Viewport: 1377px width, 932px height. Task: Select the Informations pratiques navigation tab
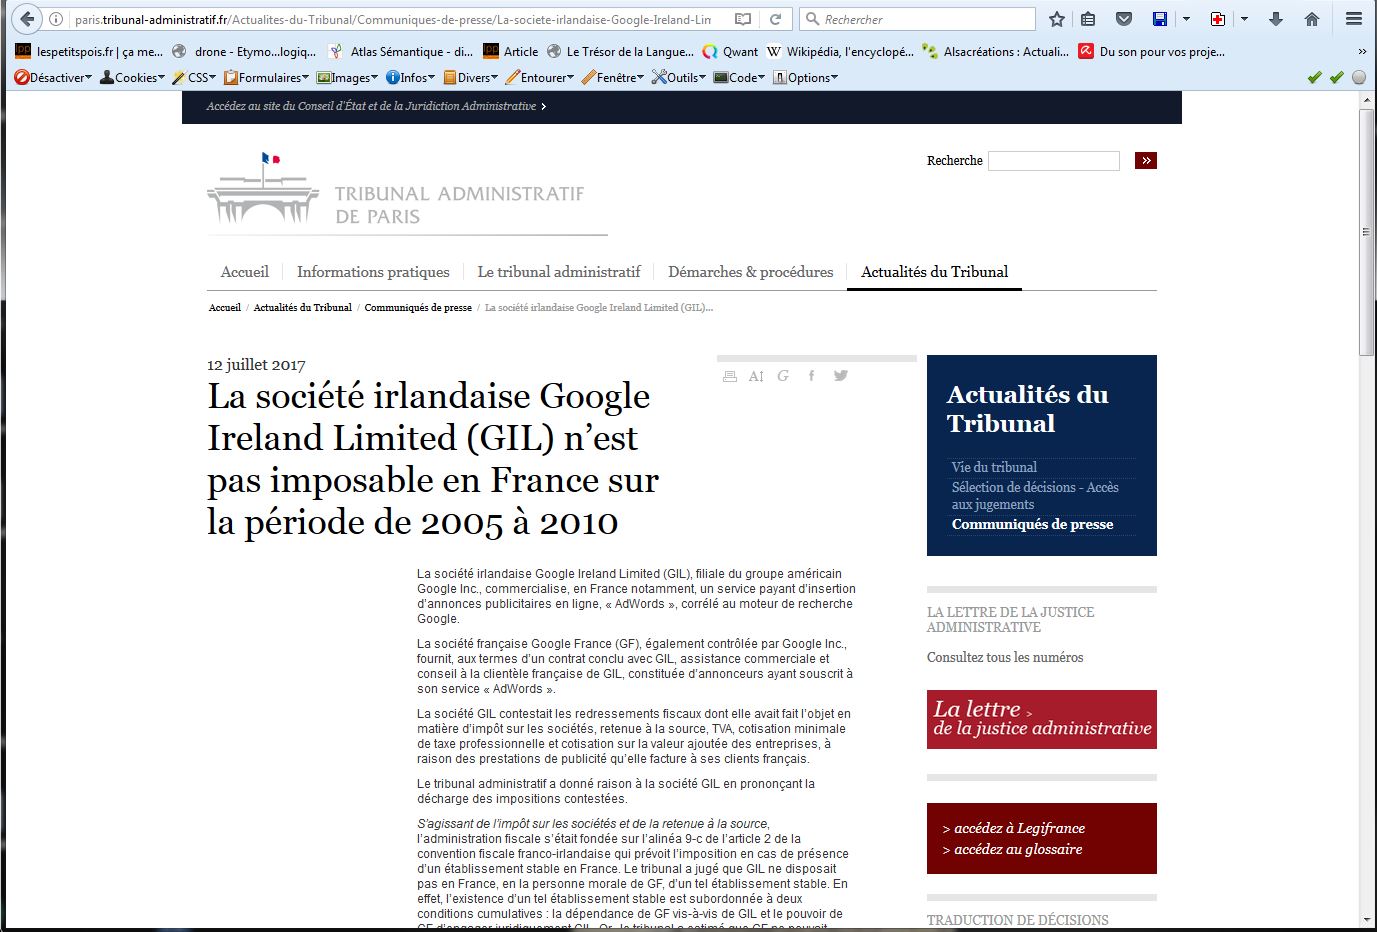(x=373, y=272)
